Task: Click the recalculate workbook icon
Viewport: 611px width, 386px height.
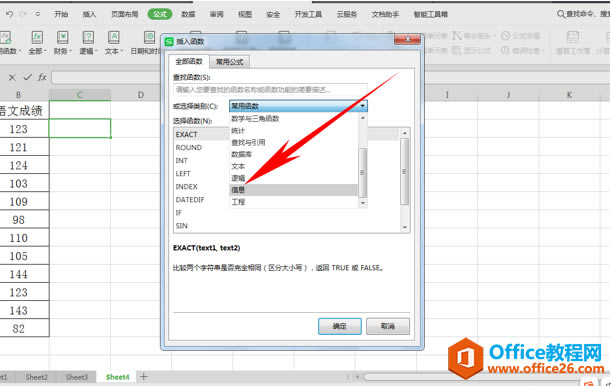Action: tap(573, 37)
